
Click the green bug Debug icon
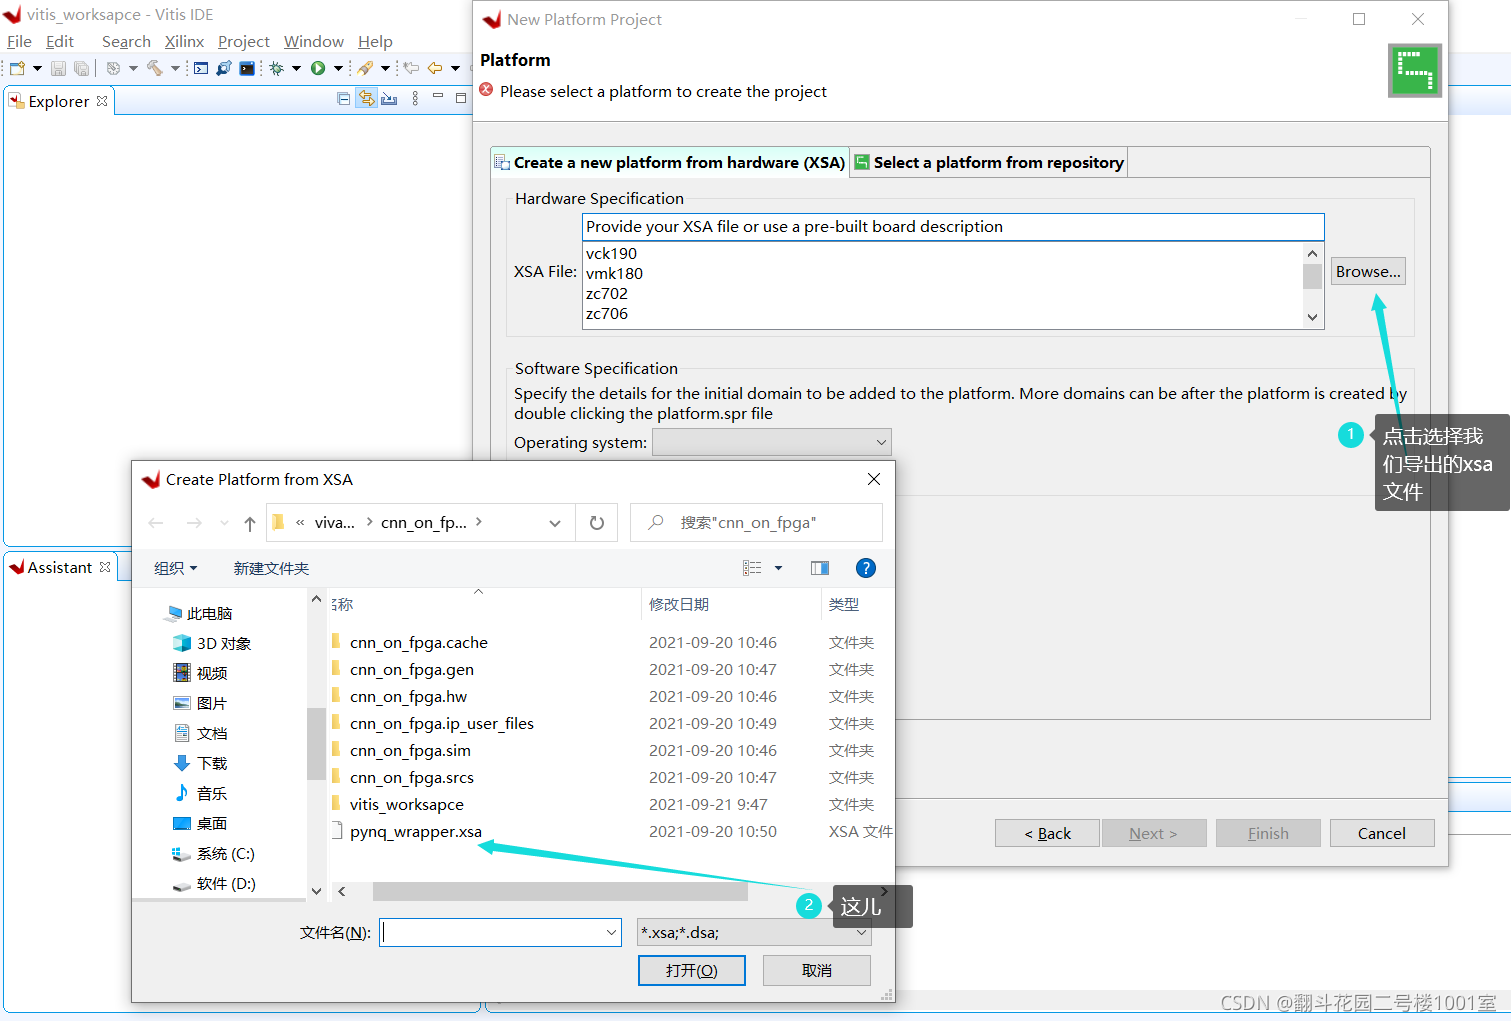pos(277,68)
